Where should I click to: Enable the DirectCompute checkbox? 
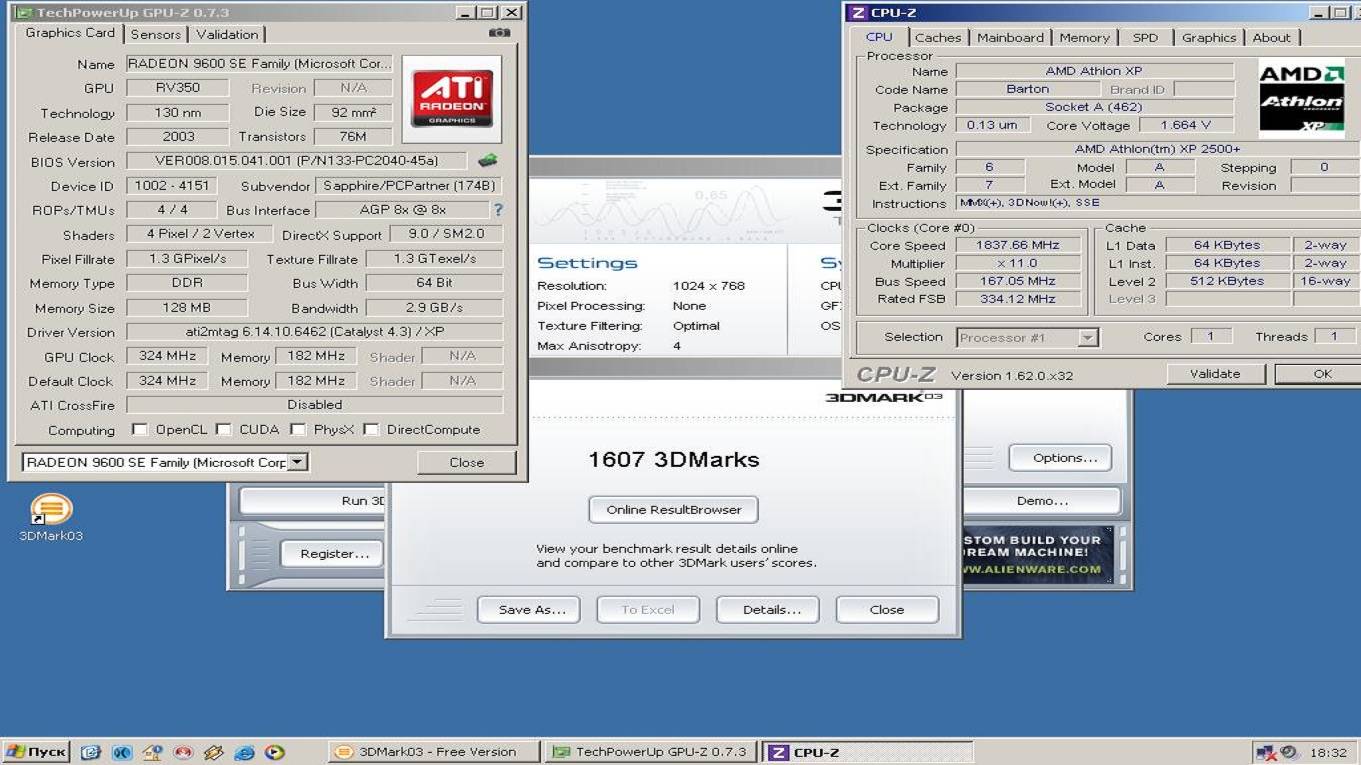[x=371, y=430]
